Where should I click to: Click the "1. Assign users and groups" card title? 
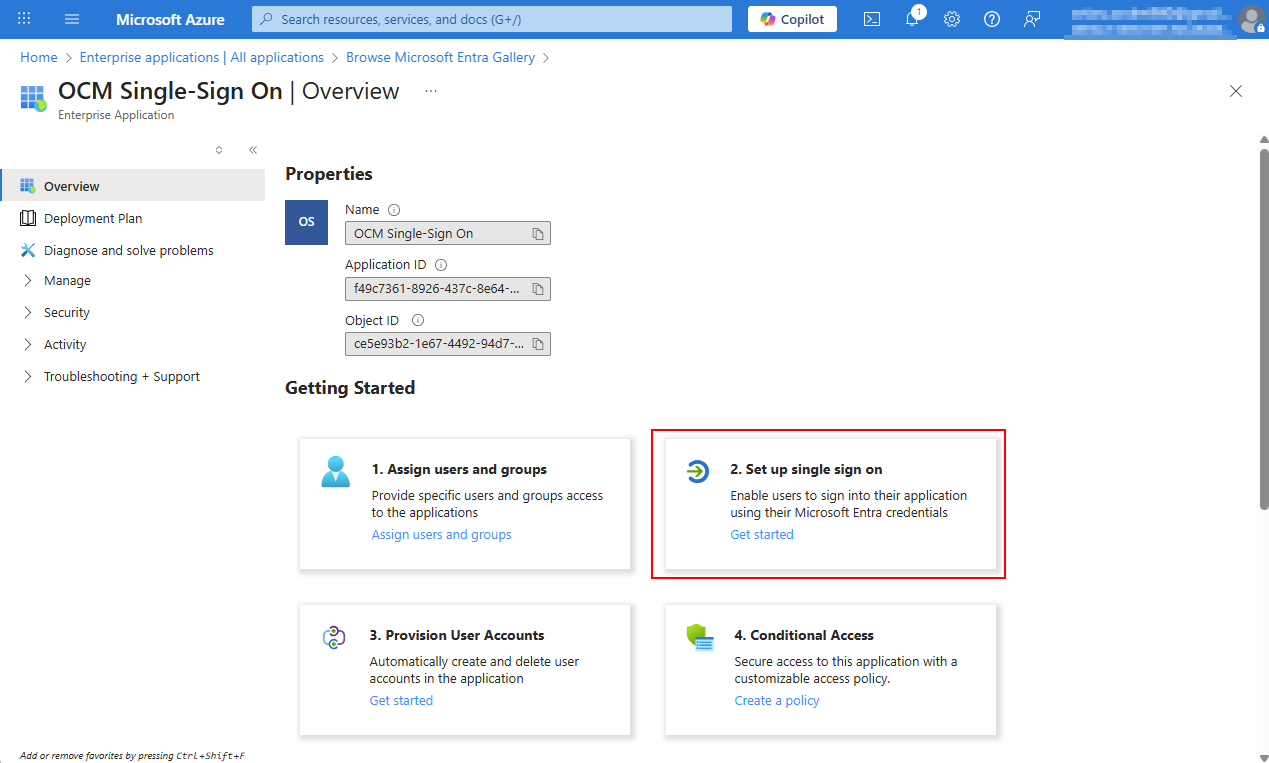459,469
